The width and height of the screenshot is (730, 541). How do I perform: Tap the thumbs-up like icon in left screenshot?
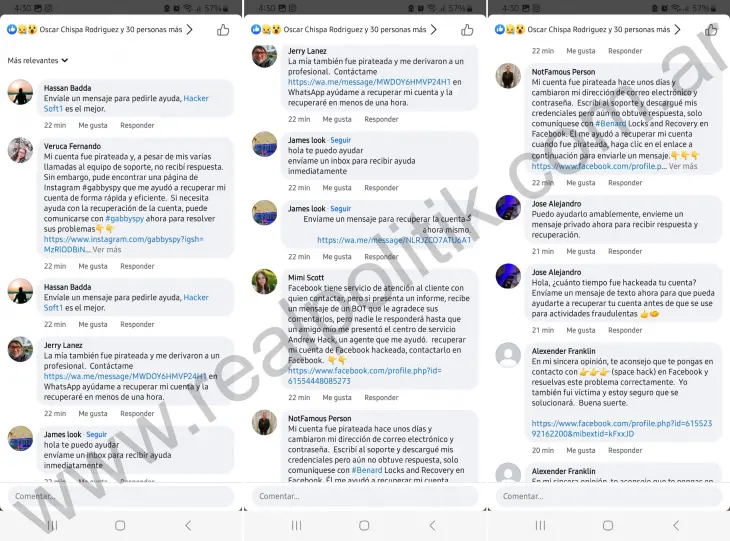(x=223, y=30)
